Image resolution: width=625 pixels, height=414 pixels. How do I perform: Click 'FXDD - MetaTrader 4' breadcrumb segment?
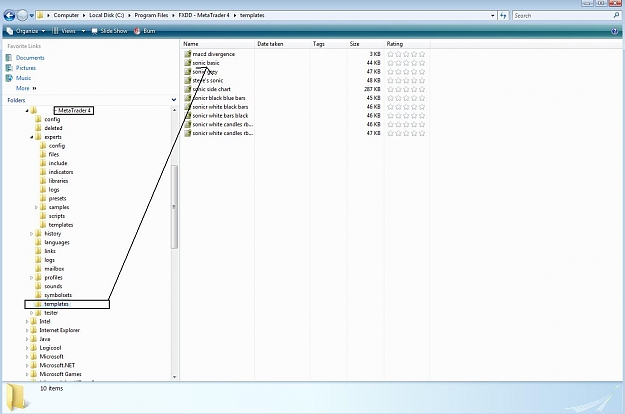tap(204, 15)
